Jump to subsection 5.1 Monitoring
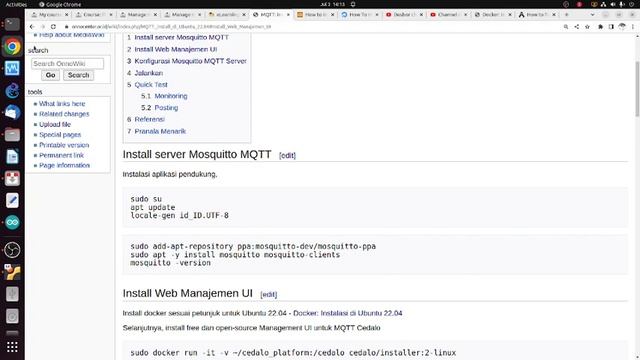 coord(171,96)
